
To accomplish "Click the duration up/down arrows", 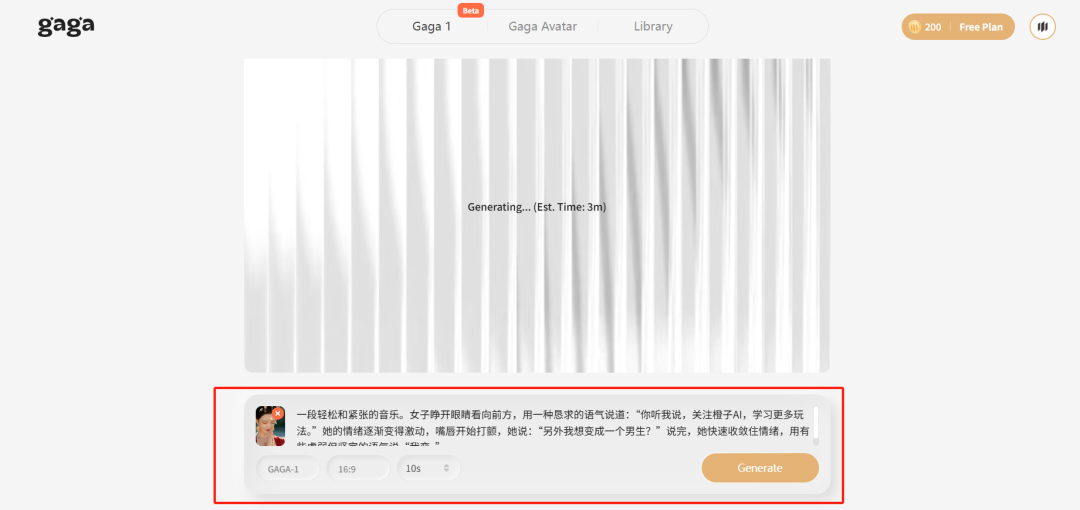I will pos(447,468).
